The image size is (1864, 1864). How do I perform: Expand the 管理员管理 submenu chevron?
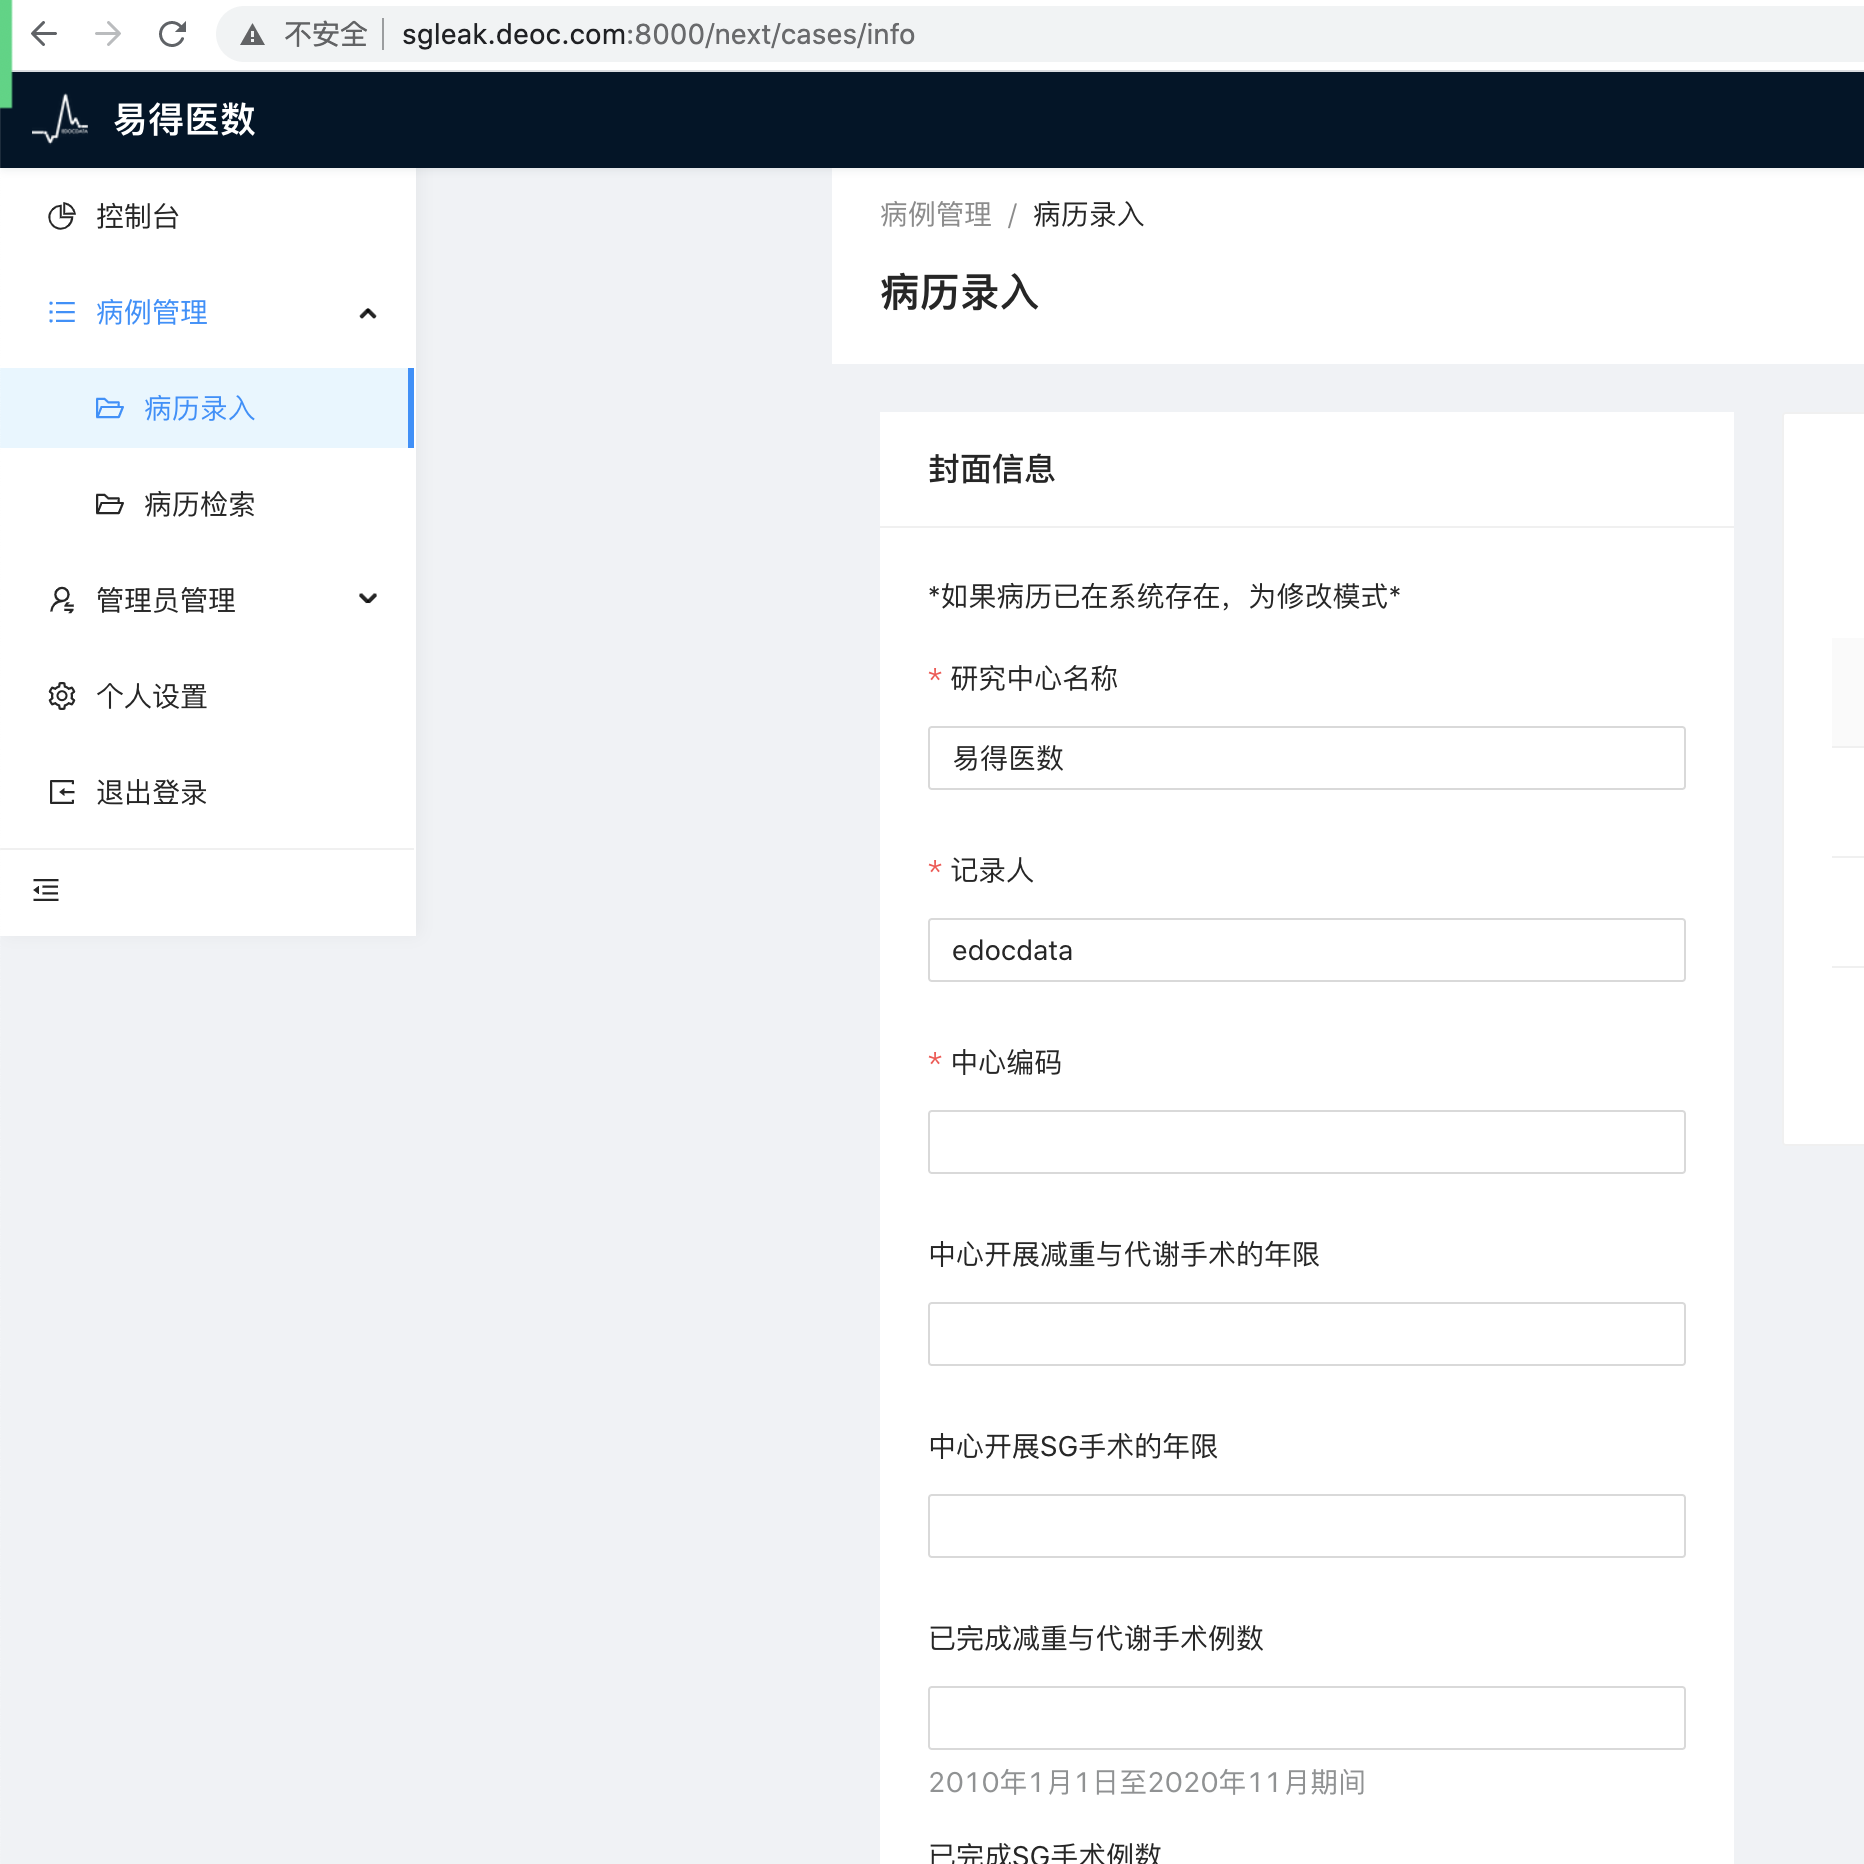pos(367,599)
